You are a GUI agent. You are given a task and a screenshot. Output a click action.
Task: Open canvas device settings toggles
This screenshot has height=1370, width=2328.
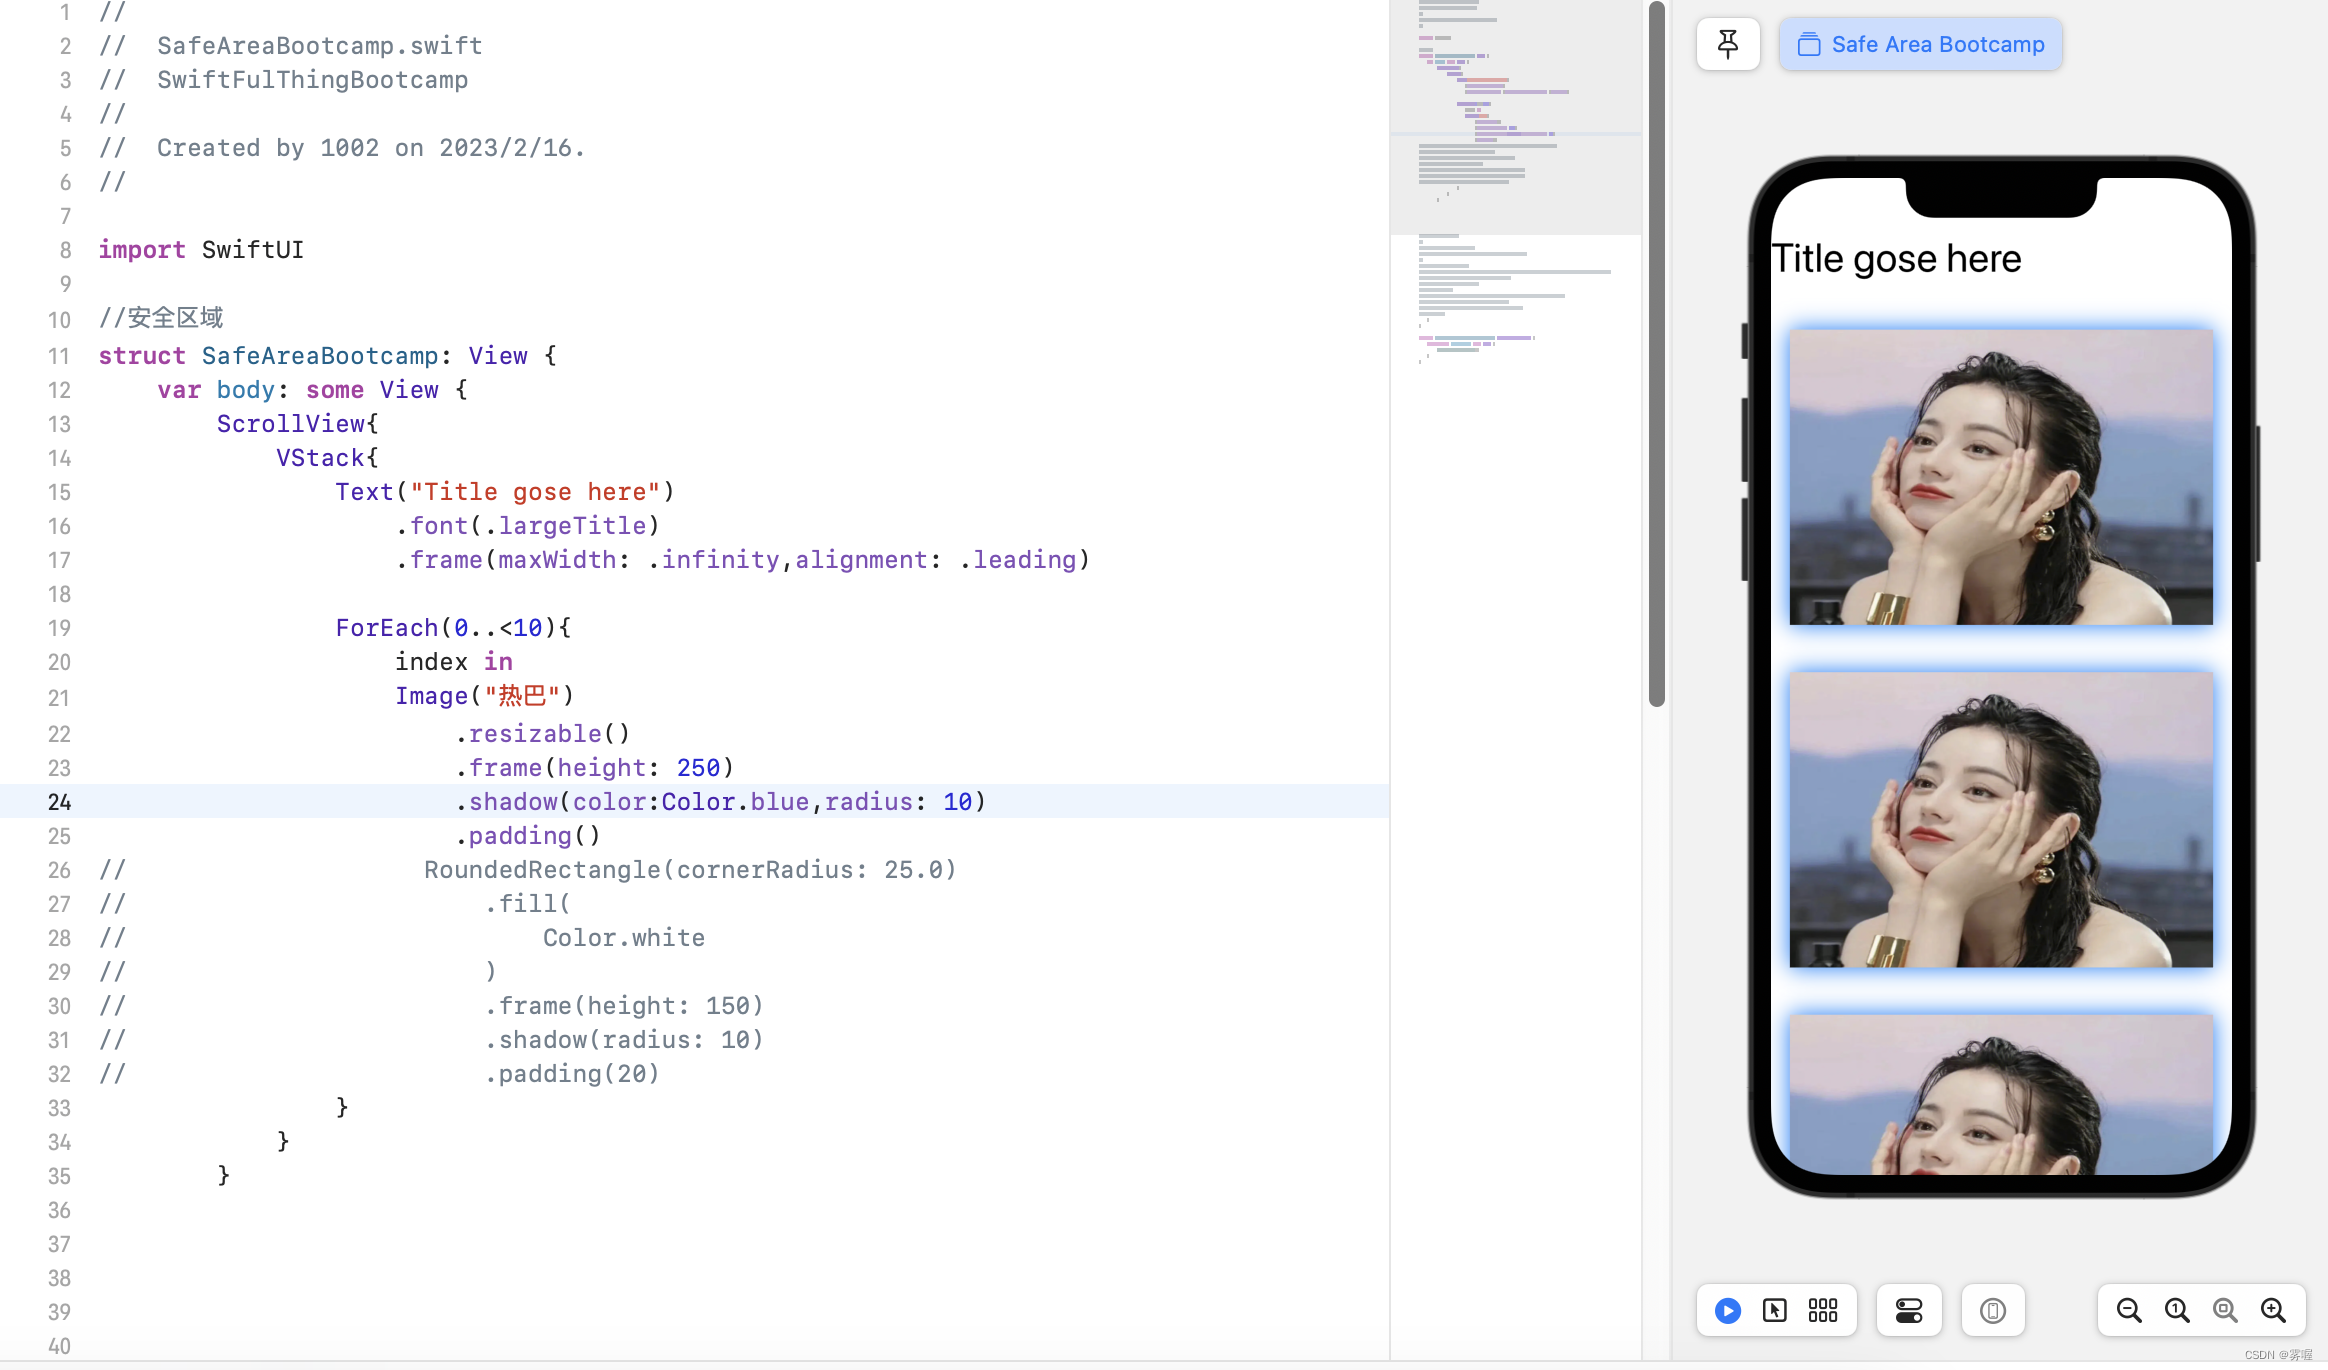1908,1310
